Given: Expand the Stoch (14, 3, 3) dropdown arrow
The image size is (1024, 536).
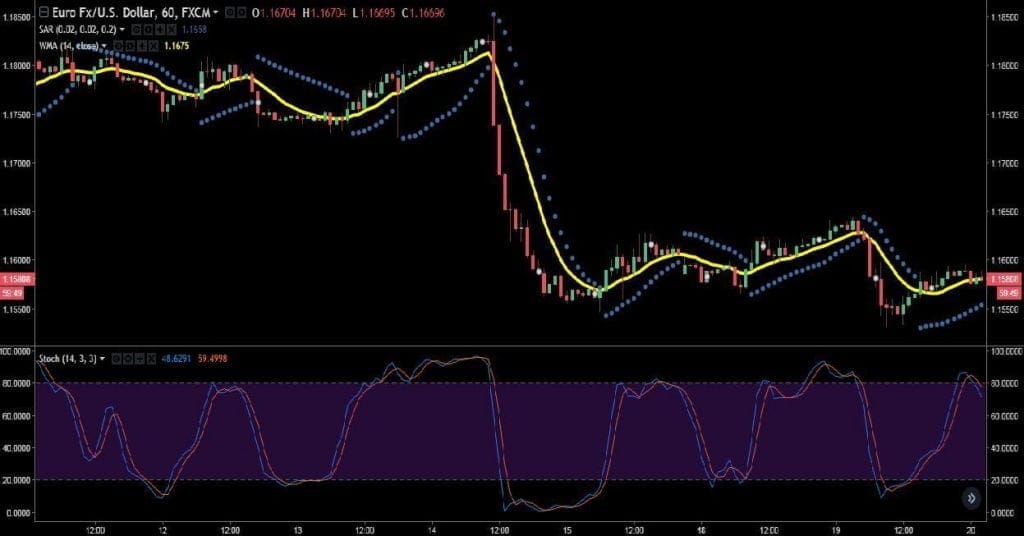Looking at the screenshot, I should coord(103,358).
